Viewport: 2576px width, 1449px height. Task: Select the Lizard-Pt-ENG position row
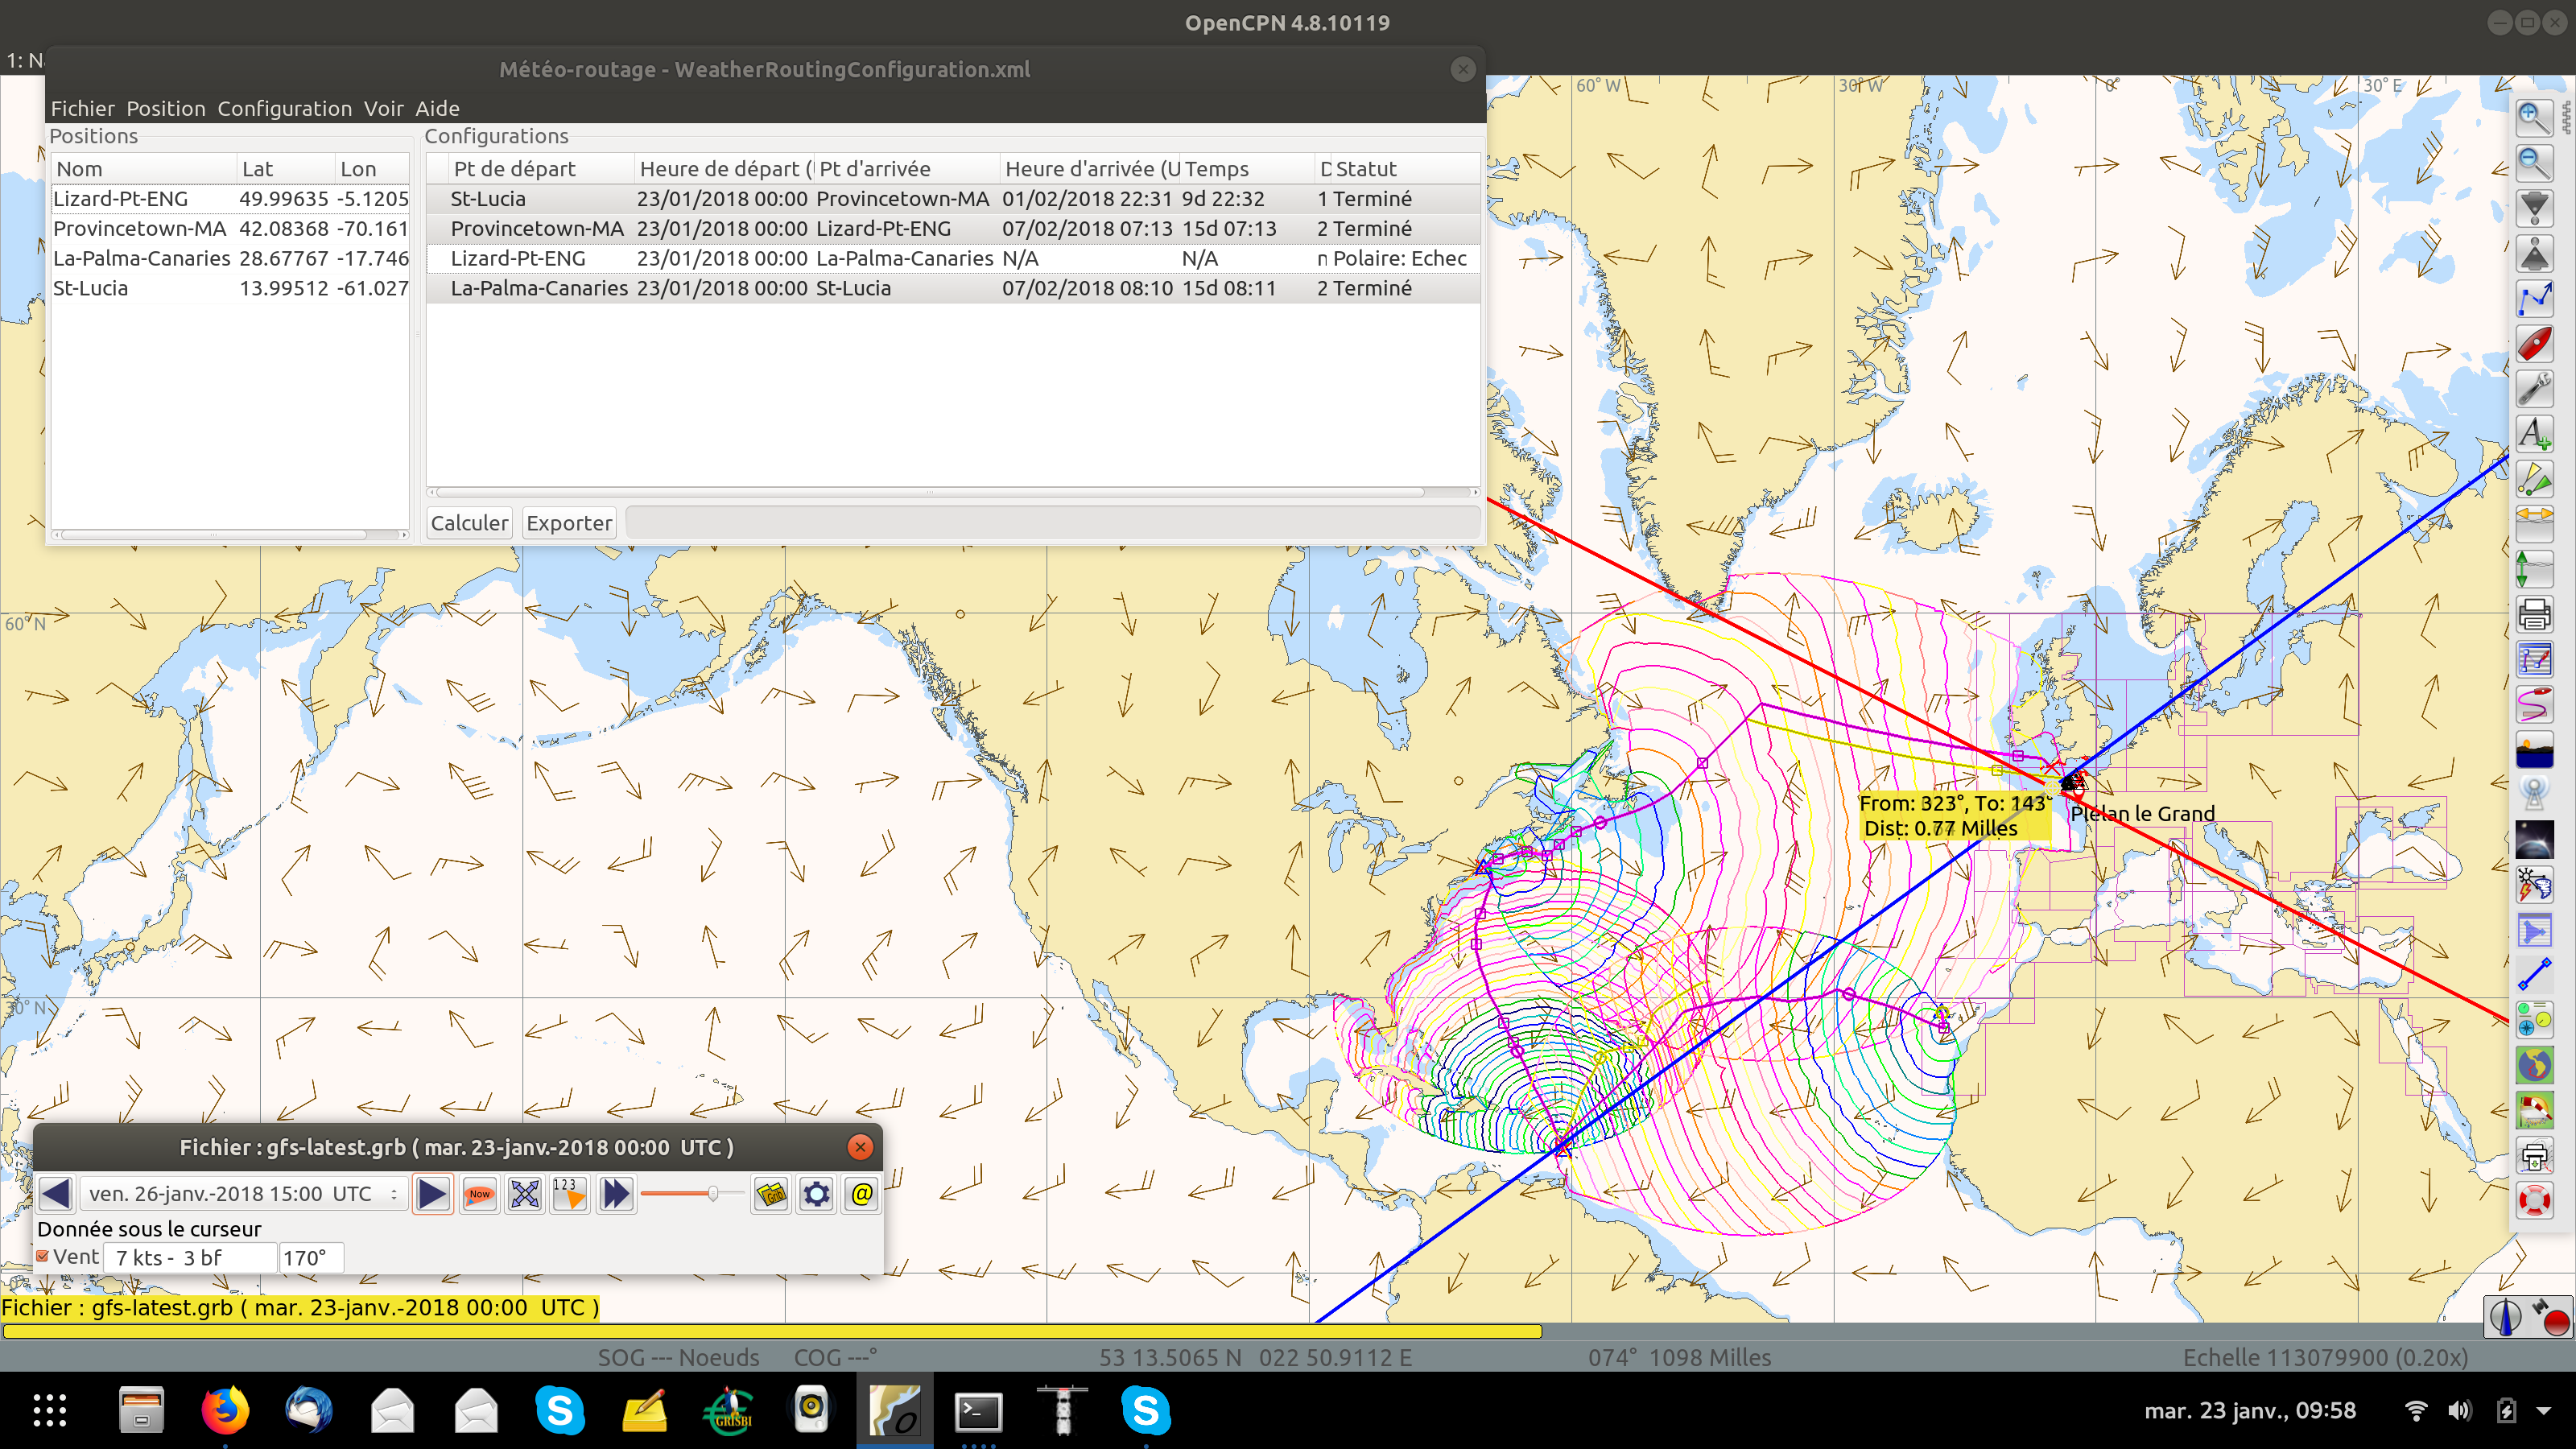[230, 198]
